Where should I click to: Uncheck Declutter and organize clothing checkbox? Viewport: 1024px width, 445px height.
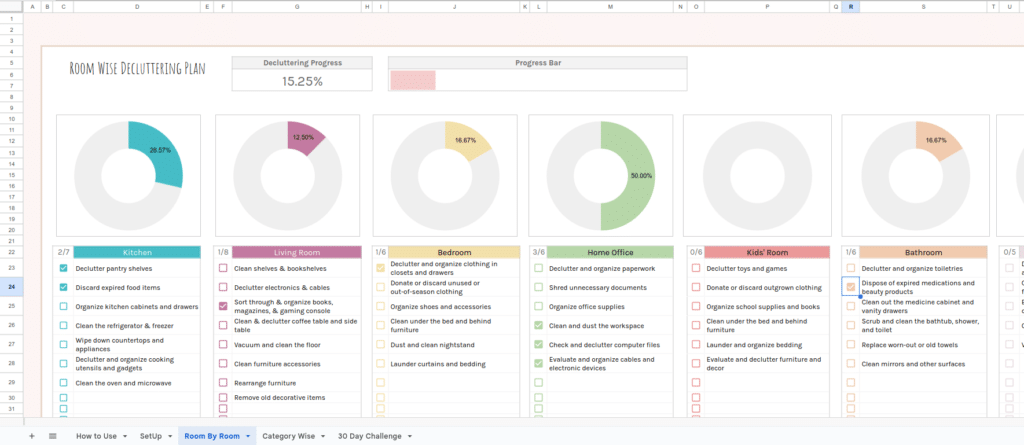point(380,268)
